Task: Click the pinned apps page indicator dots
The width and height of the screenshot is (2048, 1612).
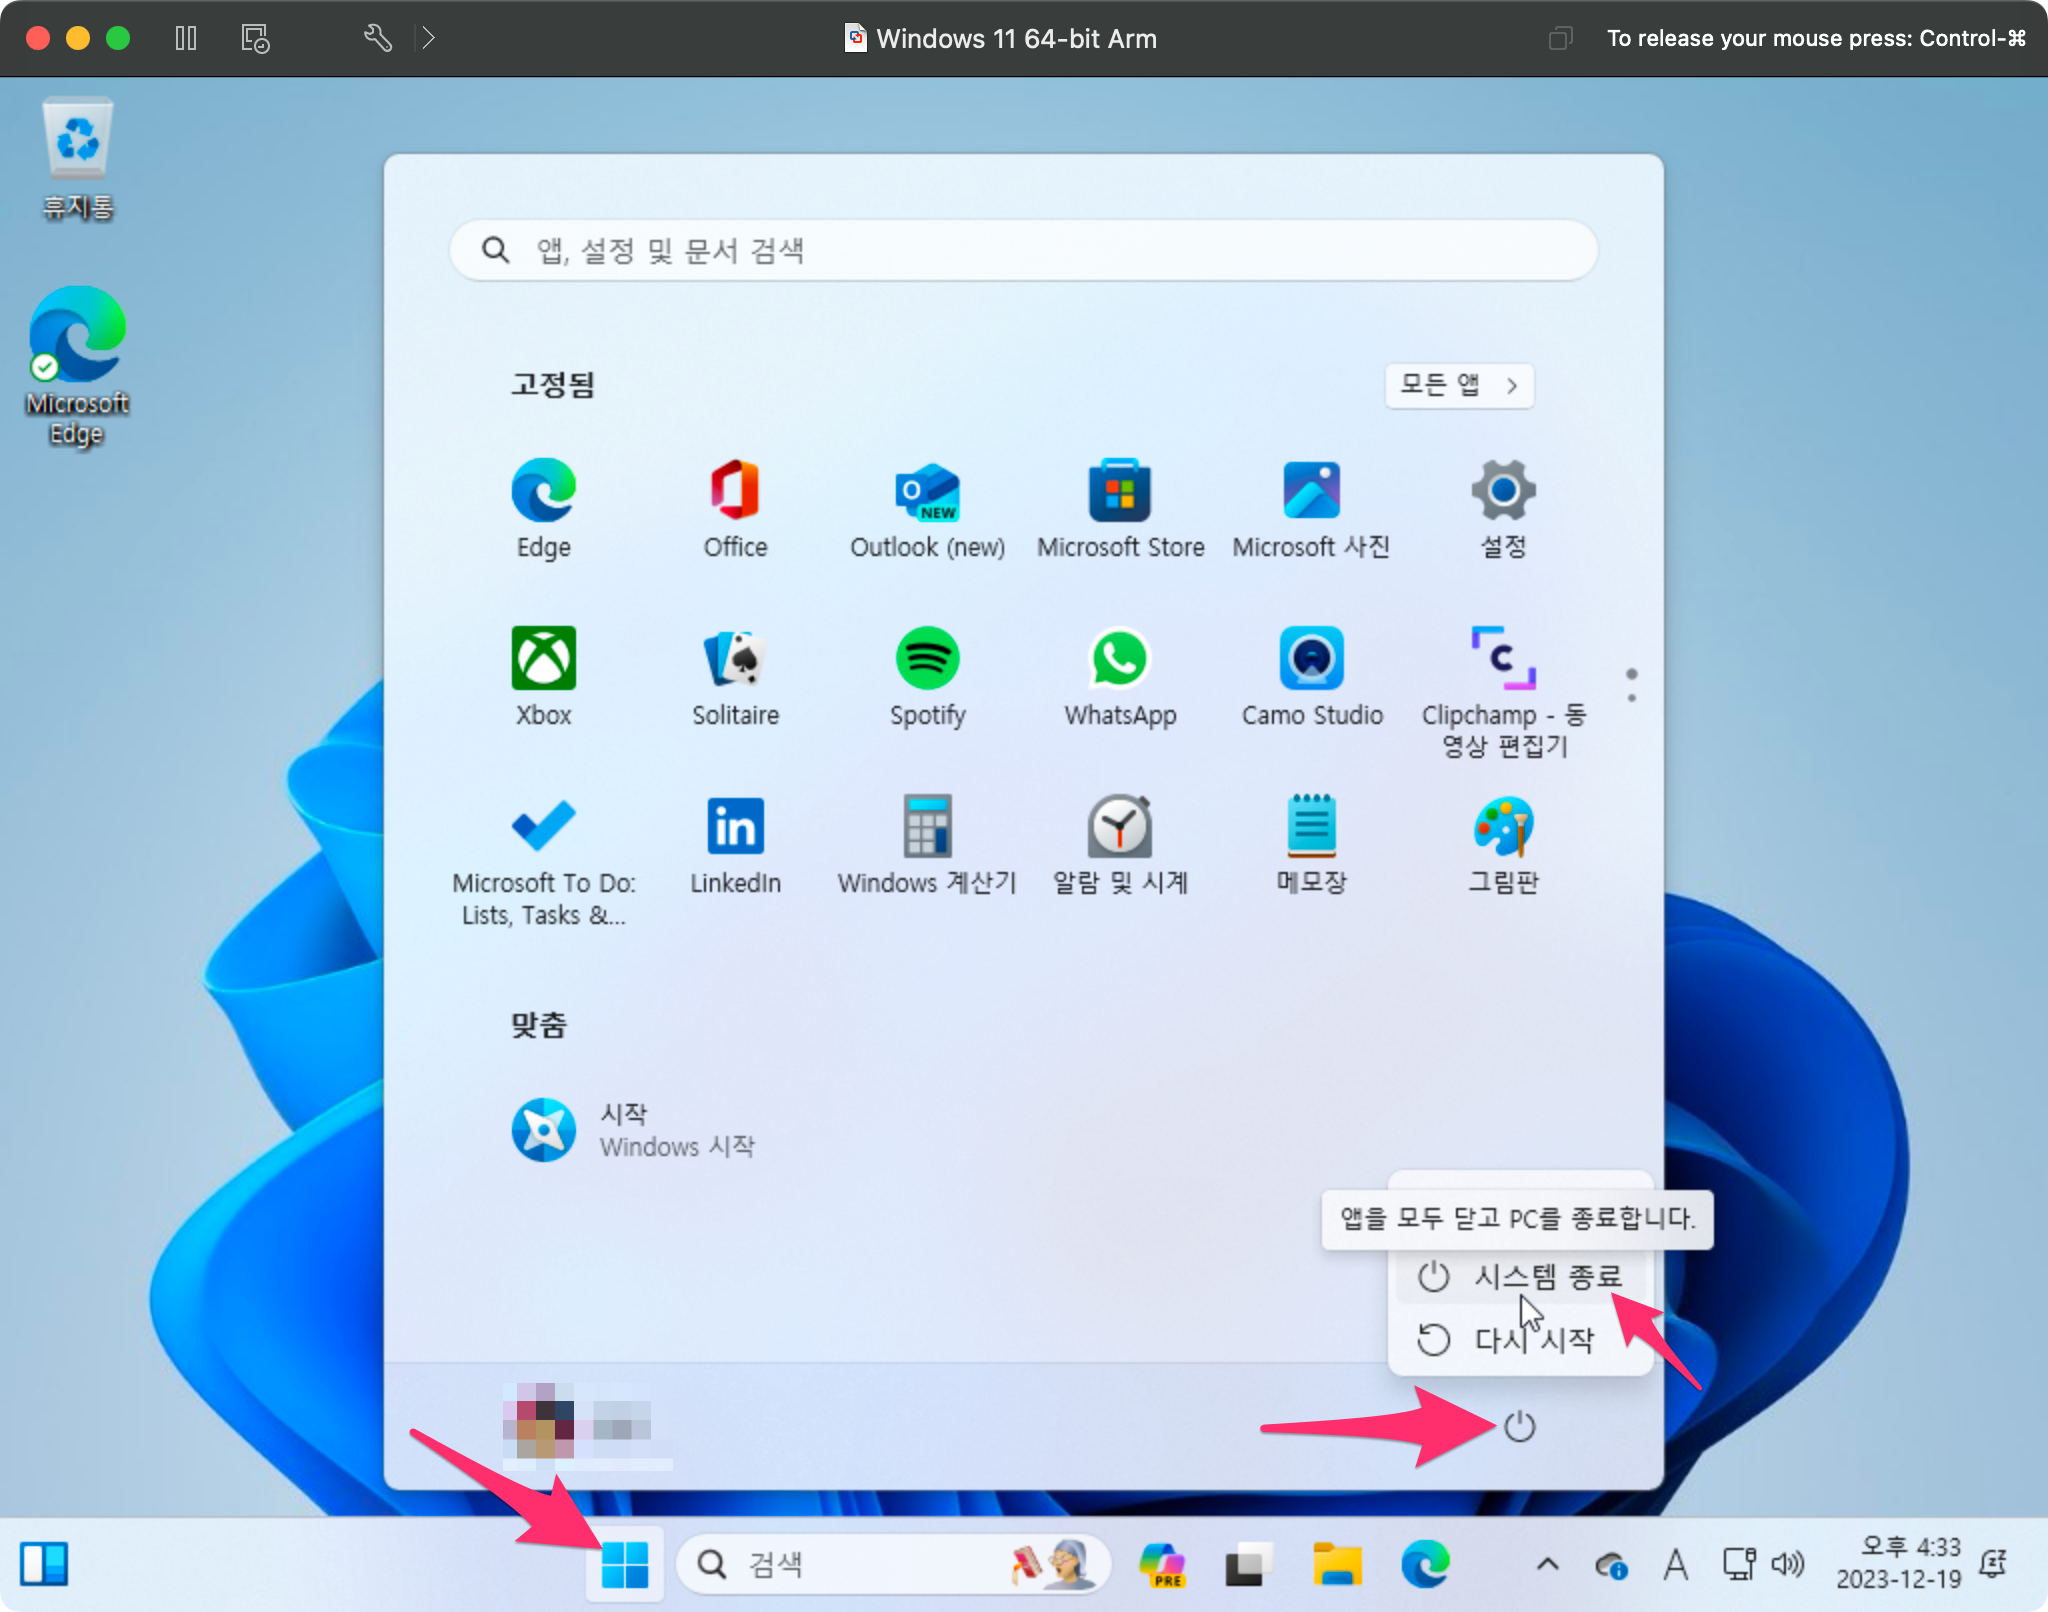Action: click(1631, 685)
